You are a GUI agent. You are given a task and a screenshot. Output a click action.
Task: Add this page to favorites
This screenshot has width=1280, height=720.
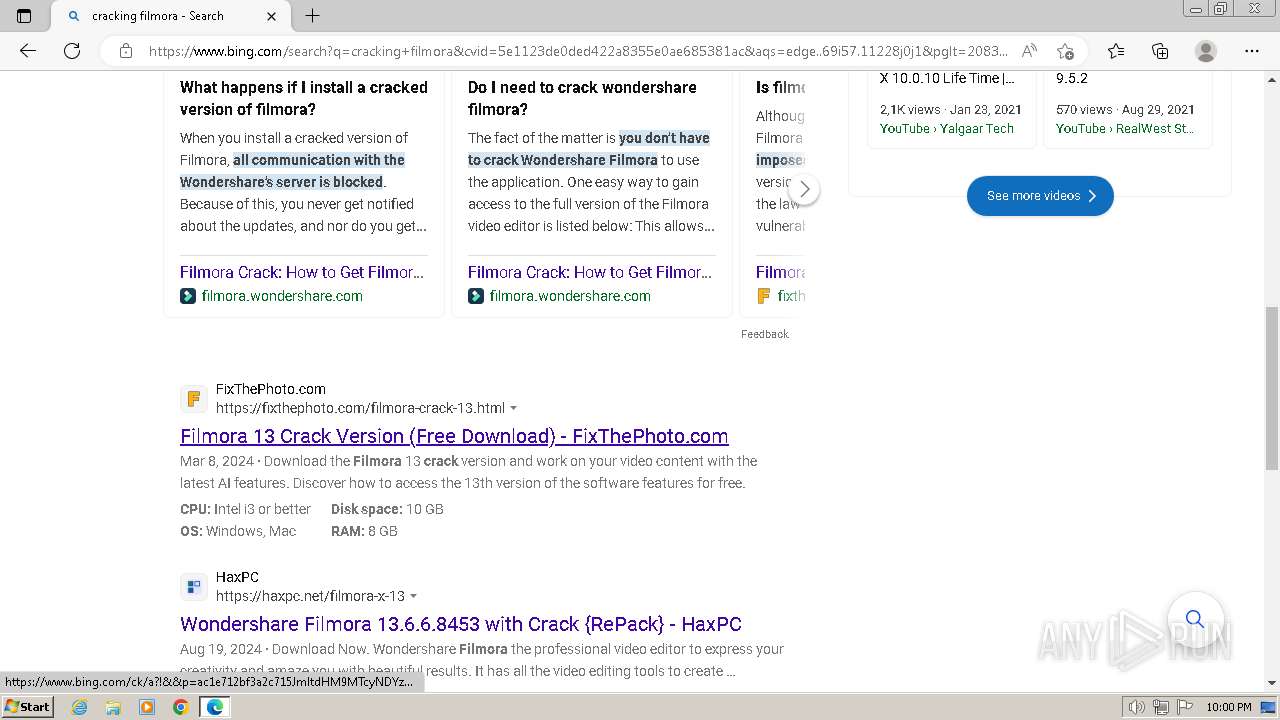click(1065, 51)
